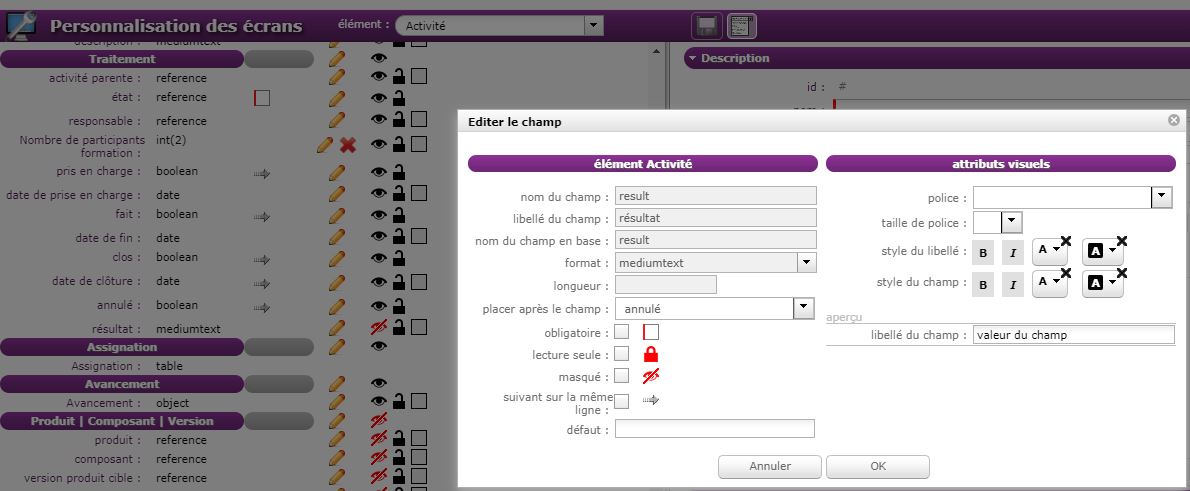The width and height of the screenshot is (1190, 491).
Task: Toggle italic for style du champ
Action: [1013, 286]
